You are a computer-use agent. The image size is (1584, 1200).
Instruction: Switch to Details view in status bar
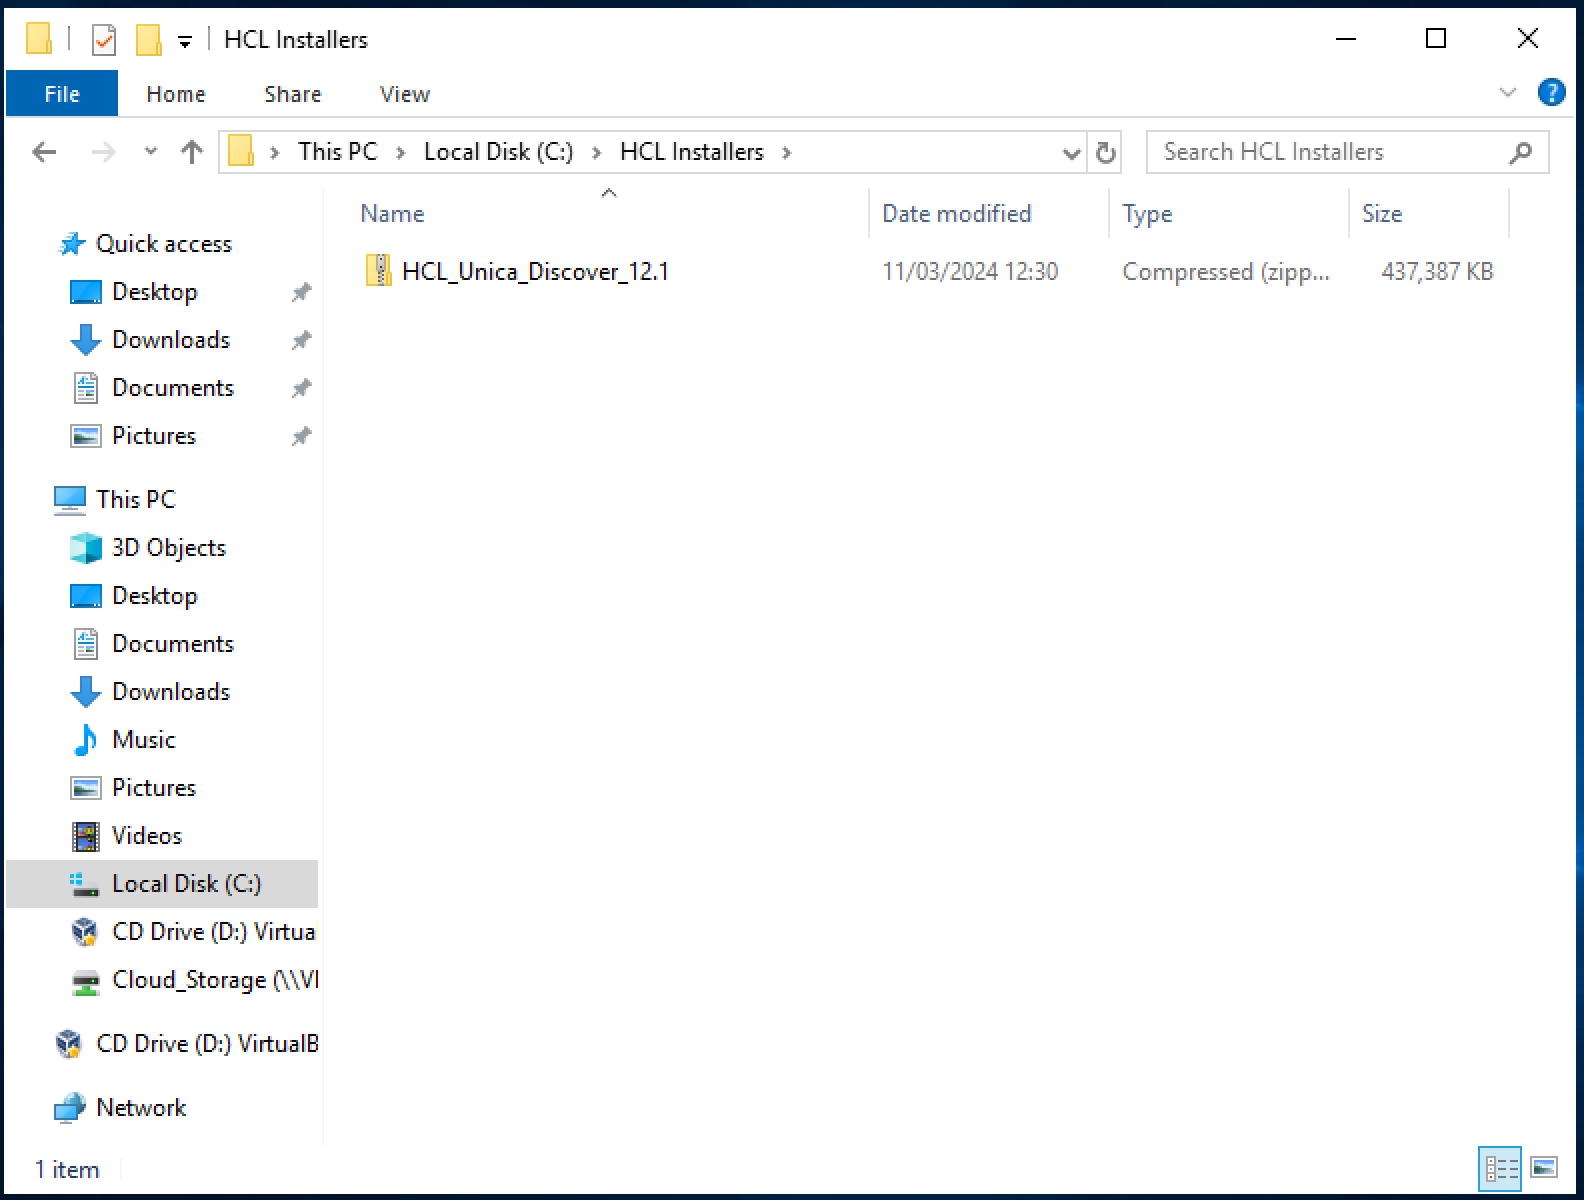(1500, 1168)
